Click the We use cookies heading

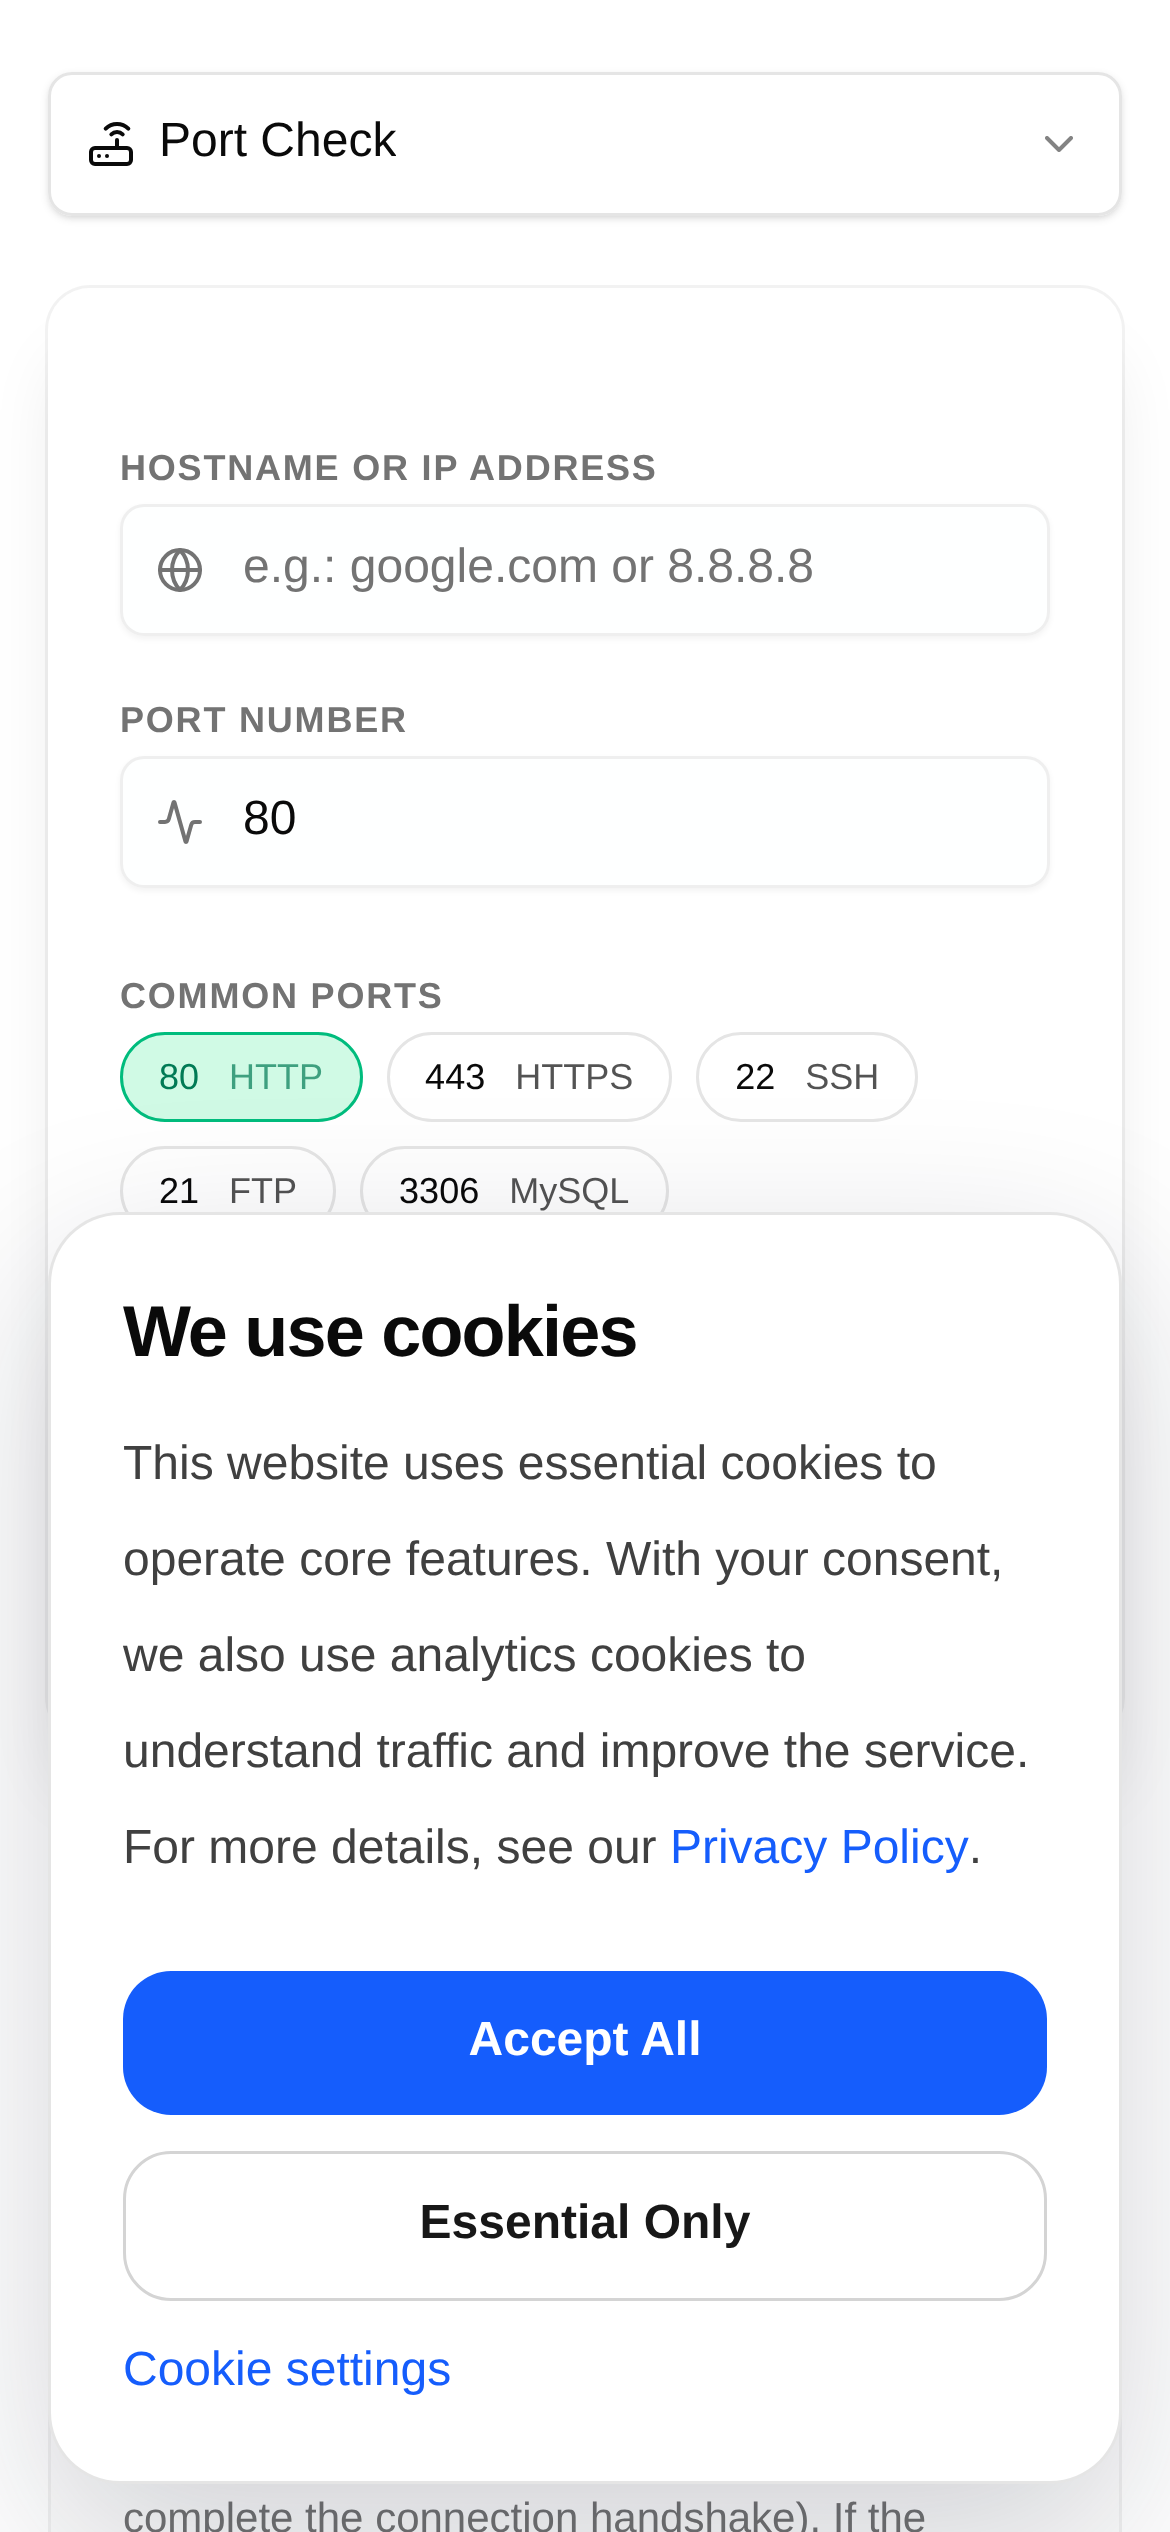pos(380,1332)
